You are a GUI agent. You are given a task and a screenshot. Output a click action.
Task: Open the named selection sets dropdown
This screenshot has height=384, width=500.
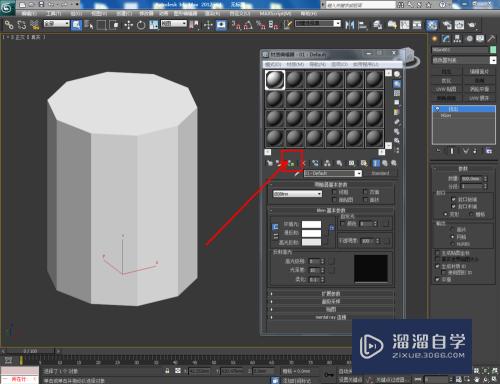(x=318, y=23)
